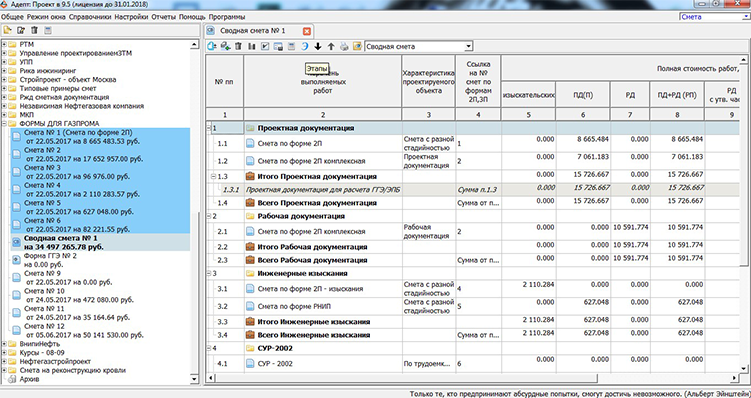Click the trash delete icon in the estimate toolbar
The height and width of the screenshot is (398, 751).
point(238,46)
